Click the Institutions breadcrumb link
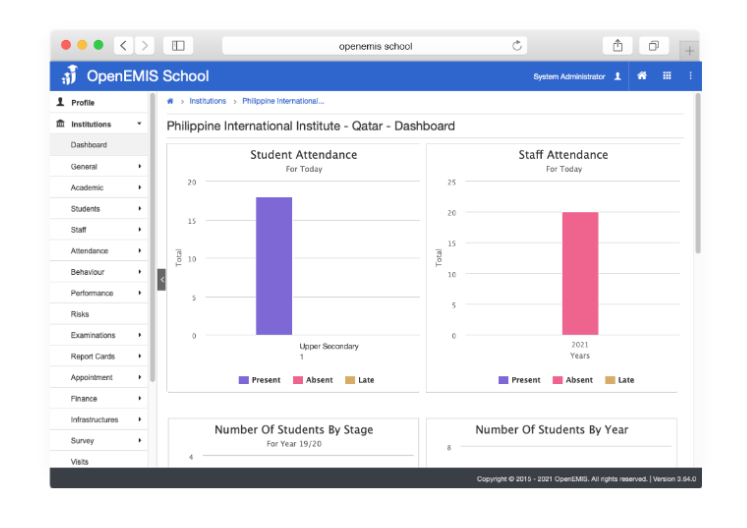 pos(208,101)
